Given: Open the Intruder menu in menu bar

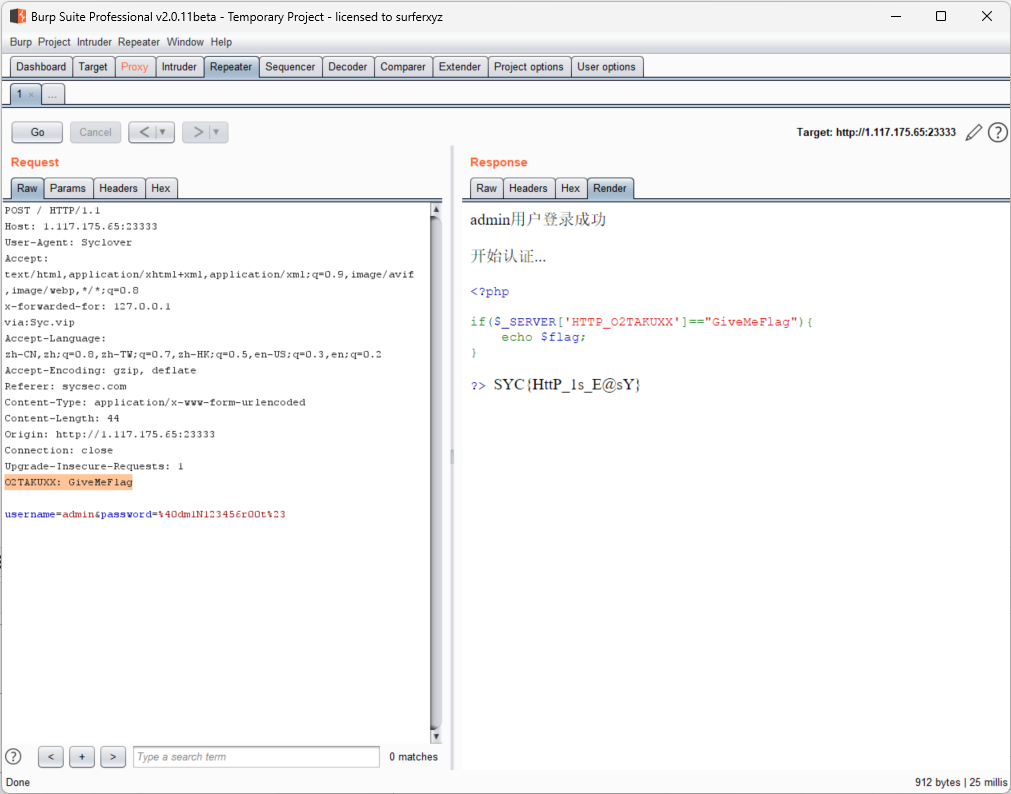Looking at the screenshot, I should click(94, 42).
